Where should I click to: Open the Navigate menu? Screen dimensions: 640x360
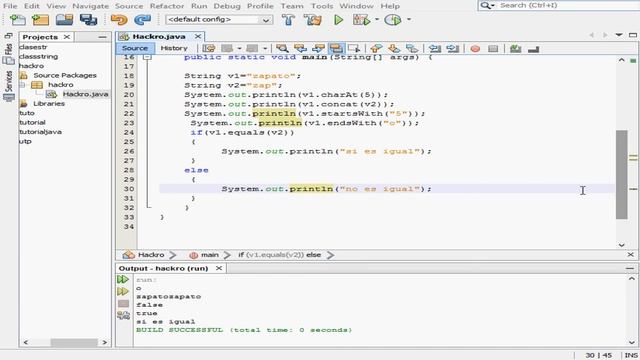(91, 6)
